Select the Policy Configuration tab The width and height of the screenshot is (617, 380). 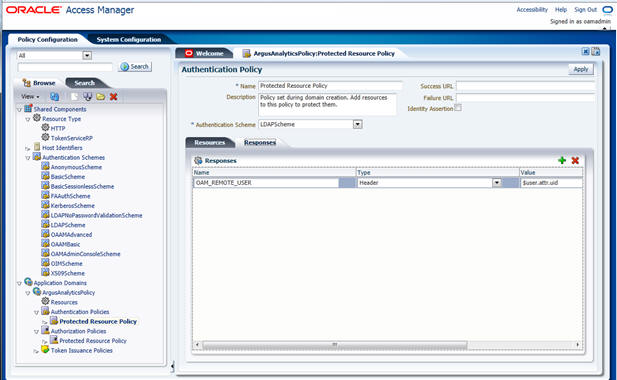[47, 39]
